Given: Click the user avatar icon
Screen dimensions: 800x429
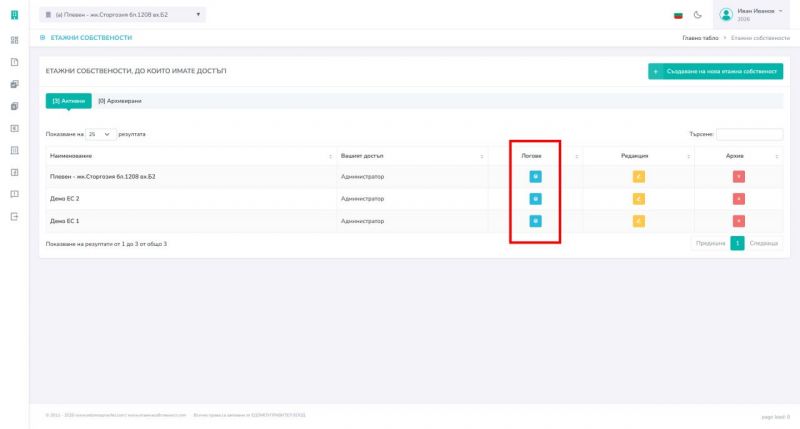Looking at the screenshot, I should click(x=726, y=14).
